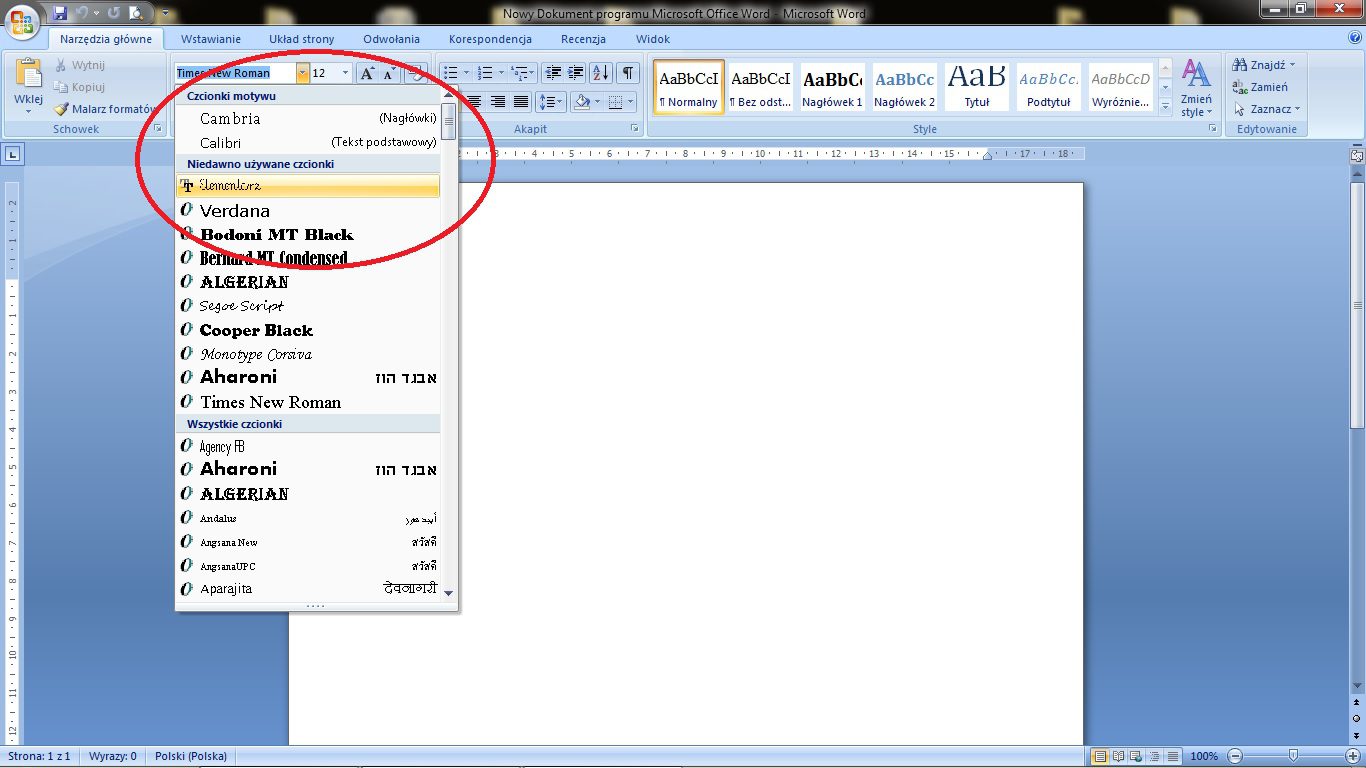This screenshot has height=768, width=1366.
Task: Expand bullets list dropdown arrow
Action: point(466,73)
